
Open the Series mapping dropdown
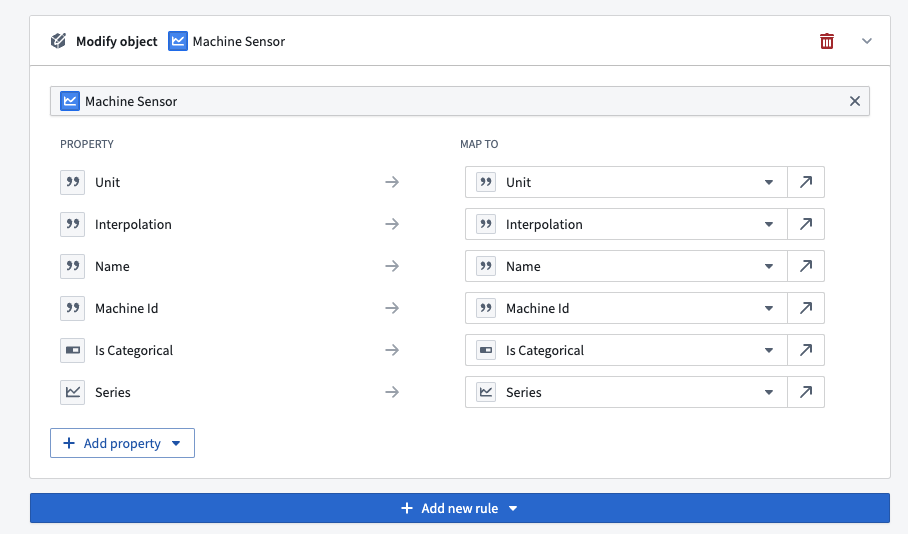coord(626,392)
